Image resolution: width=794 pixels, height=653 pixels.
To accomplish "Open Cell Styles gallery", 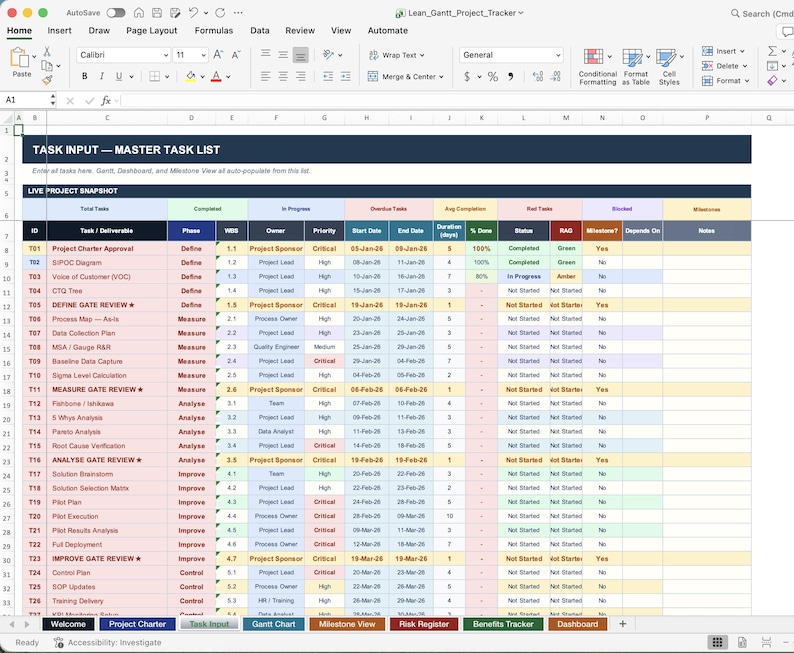I will click(x=669, y=67).
